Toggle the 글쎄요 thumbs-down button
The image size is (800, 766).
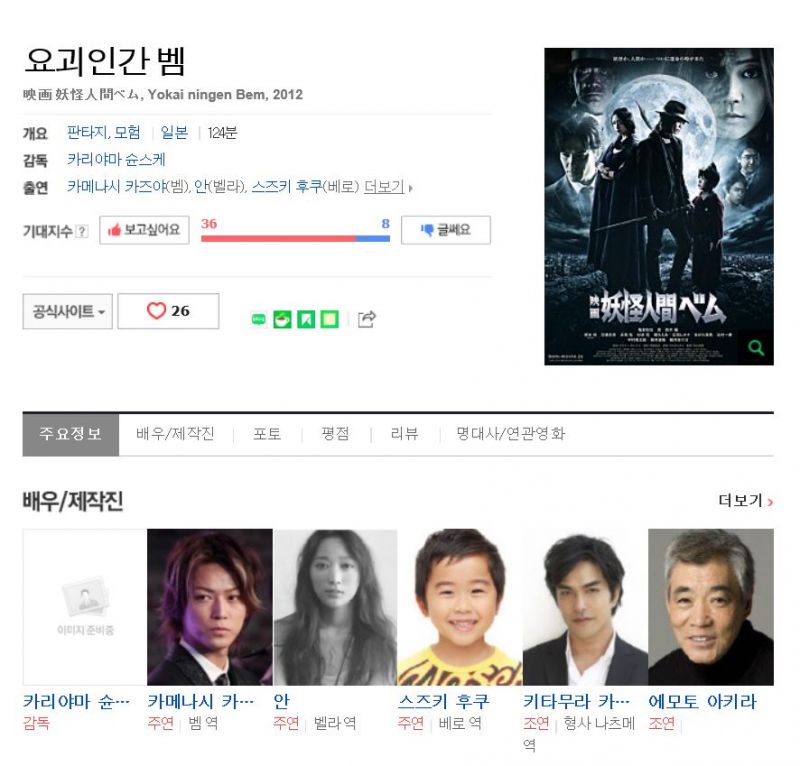click(x=446, y=230)
